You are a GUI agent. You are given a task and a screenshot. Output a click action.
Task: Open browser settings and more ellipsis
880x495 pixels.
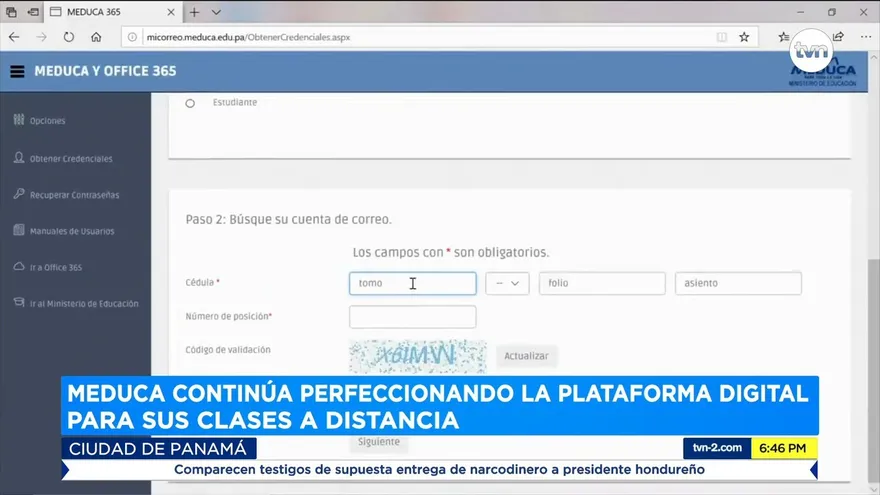[x=866, y=37]
